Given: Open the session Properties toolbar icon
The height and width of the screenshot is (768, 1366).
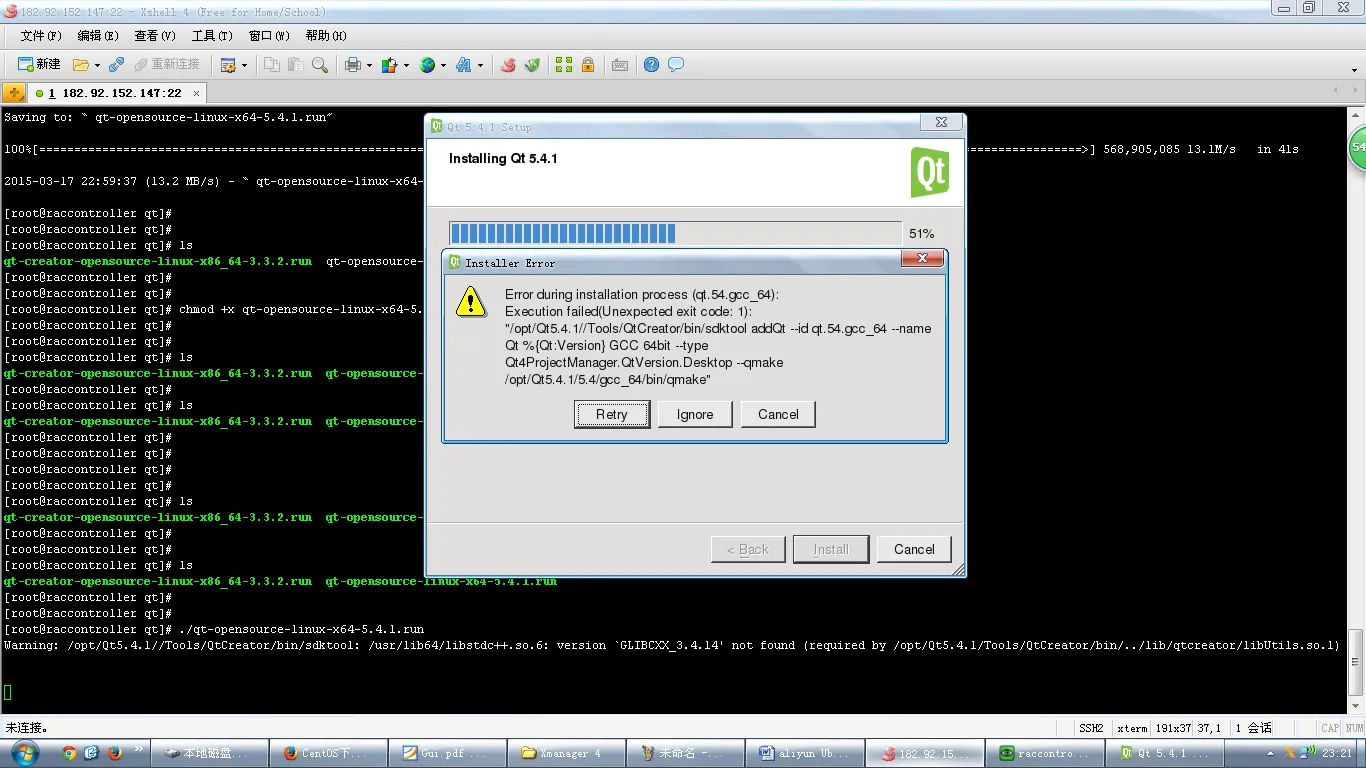Looking at the screenshot, I should click(228, 65).
